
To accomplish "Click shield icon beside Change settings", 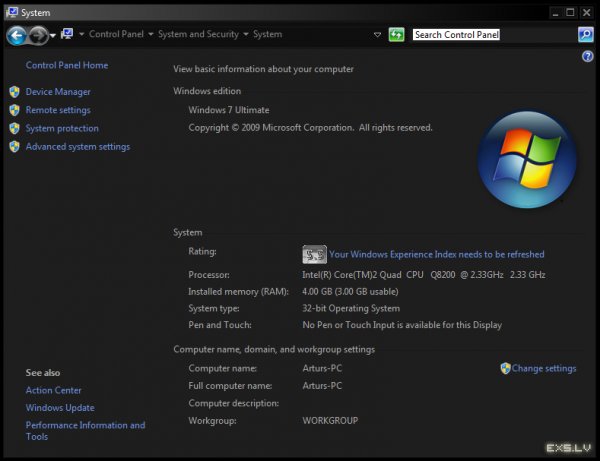I will pyautogui.click(x=505, y=368).
